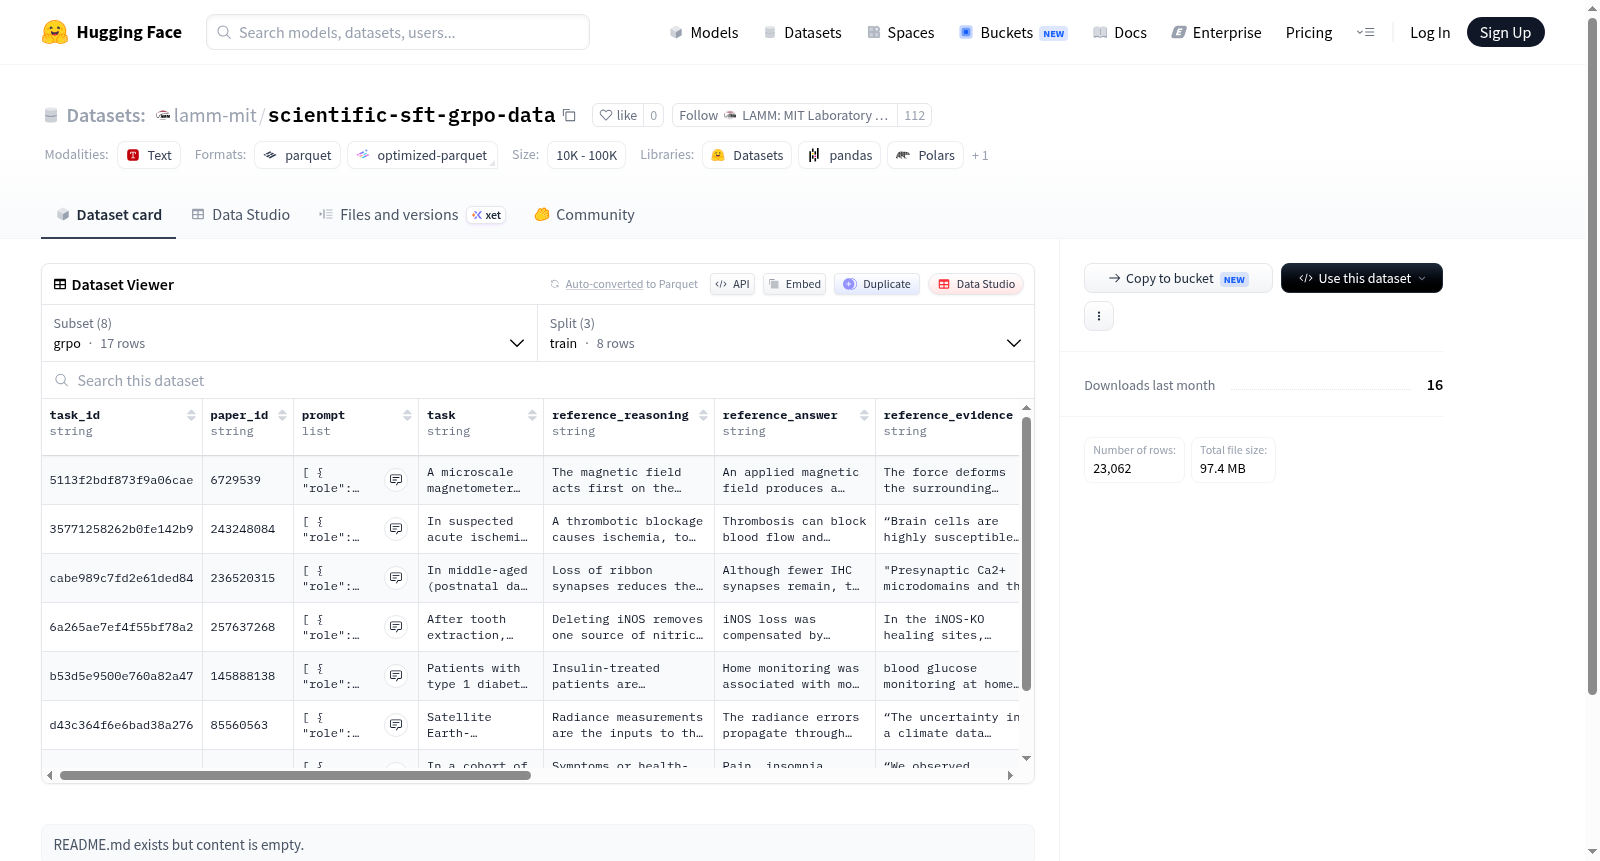Click the Duplicate button
Image resolution: width=1600 pixels, height=861 pixels.
click(876, 284)
